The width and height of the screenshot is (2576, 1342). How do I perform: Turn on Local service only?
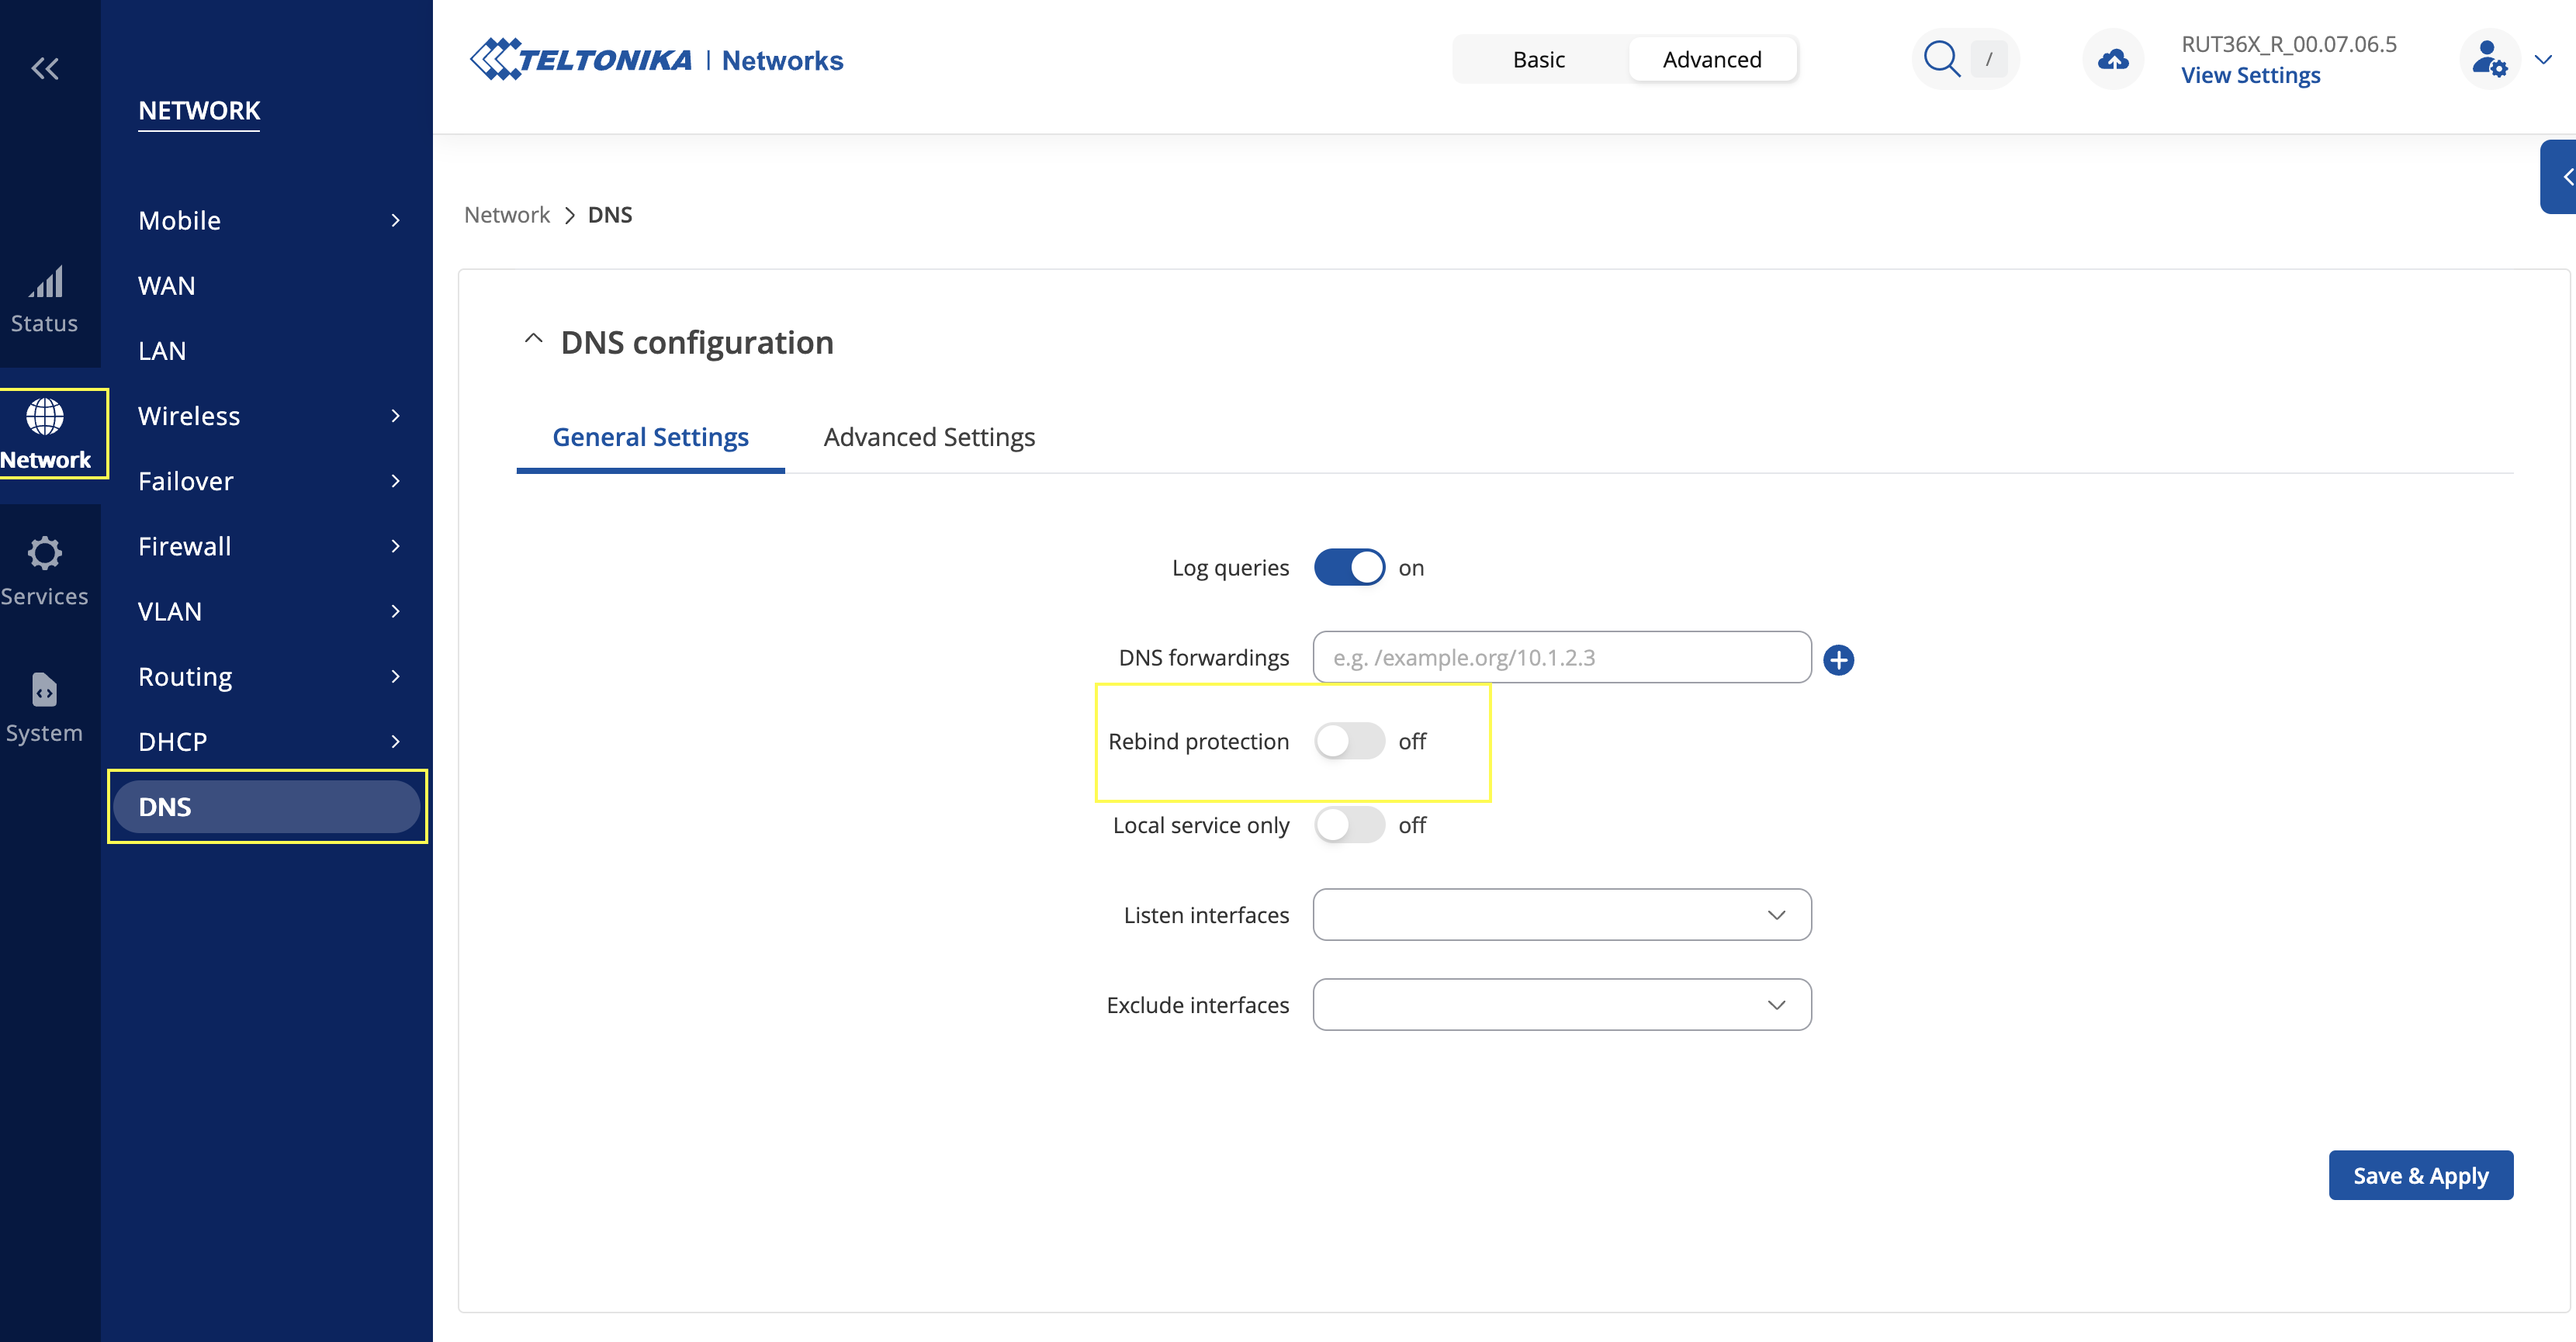[1349, 825]
